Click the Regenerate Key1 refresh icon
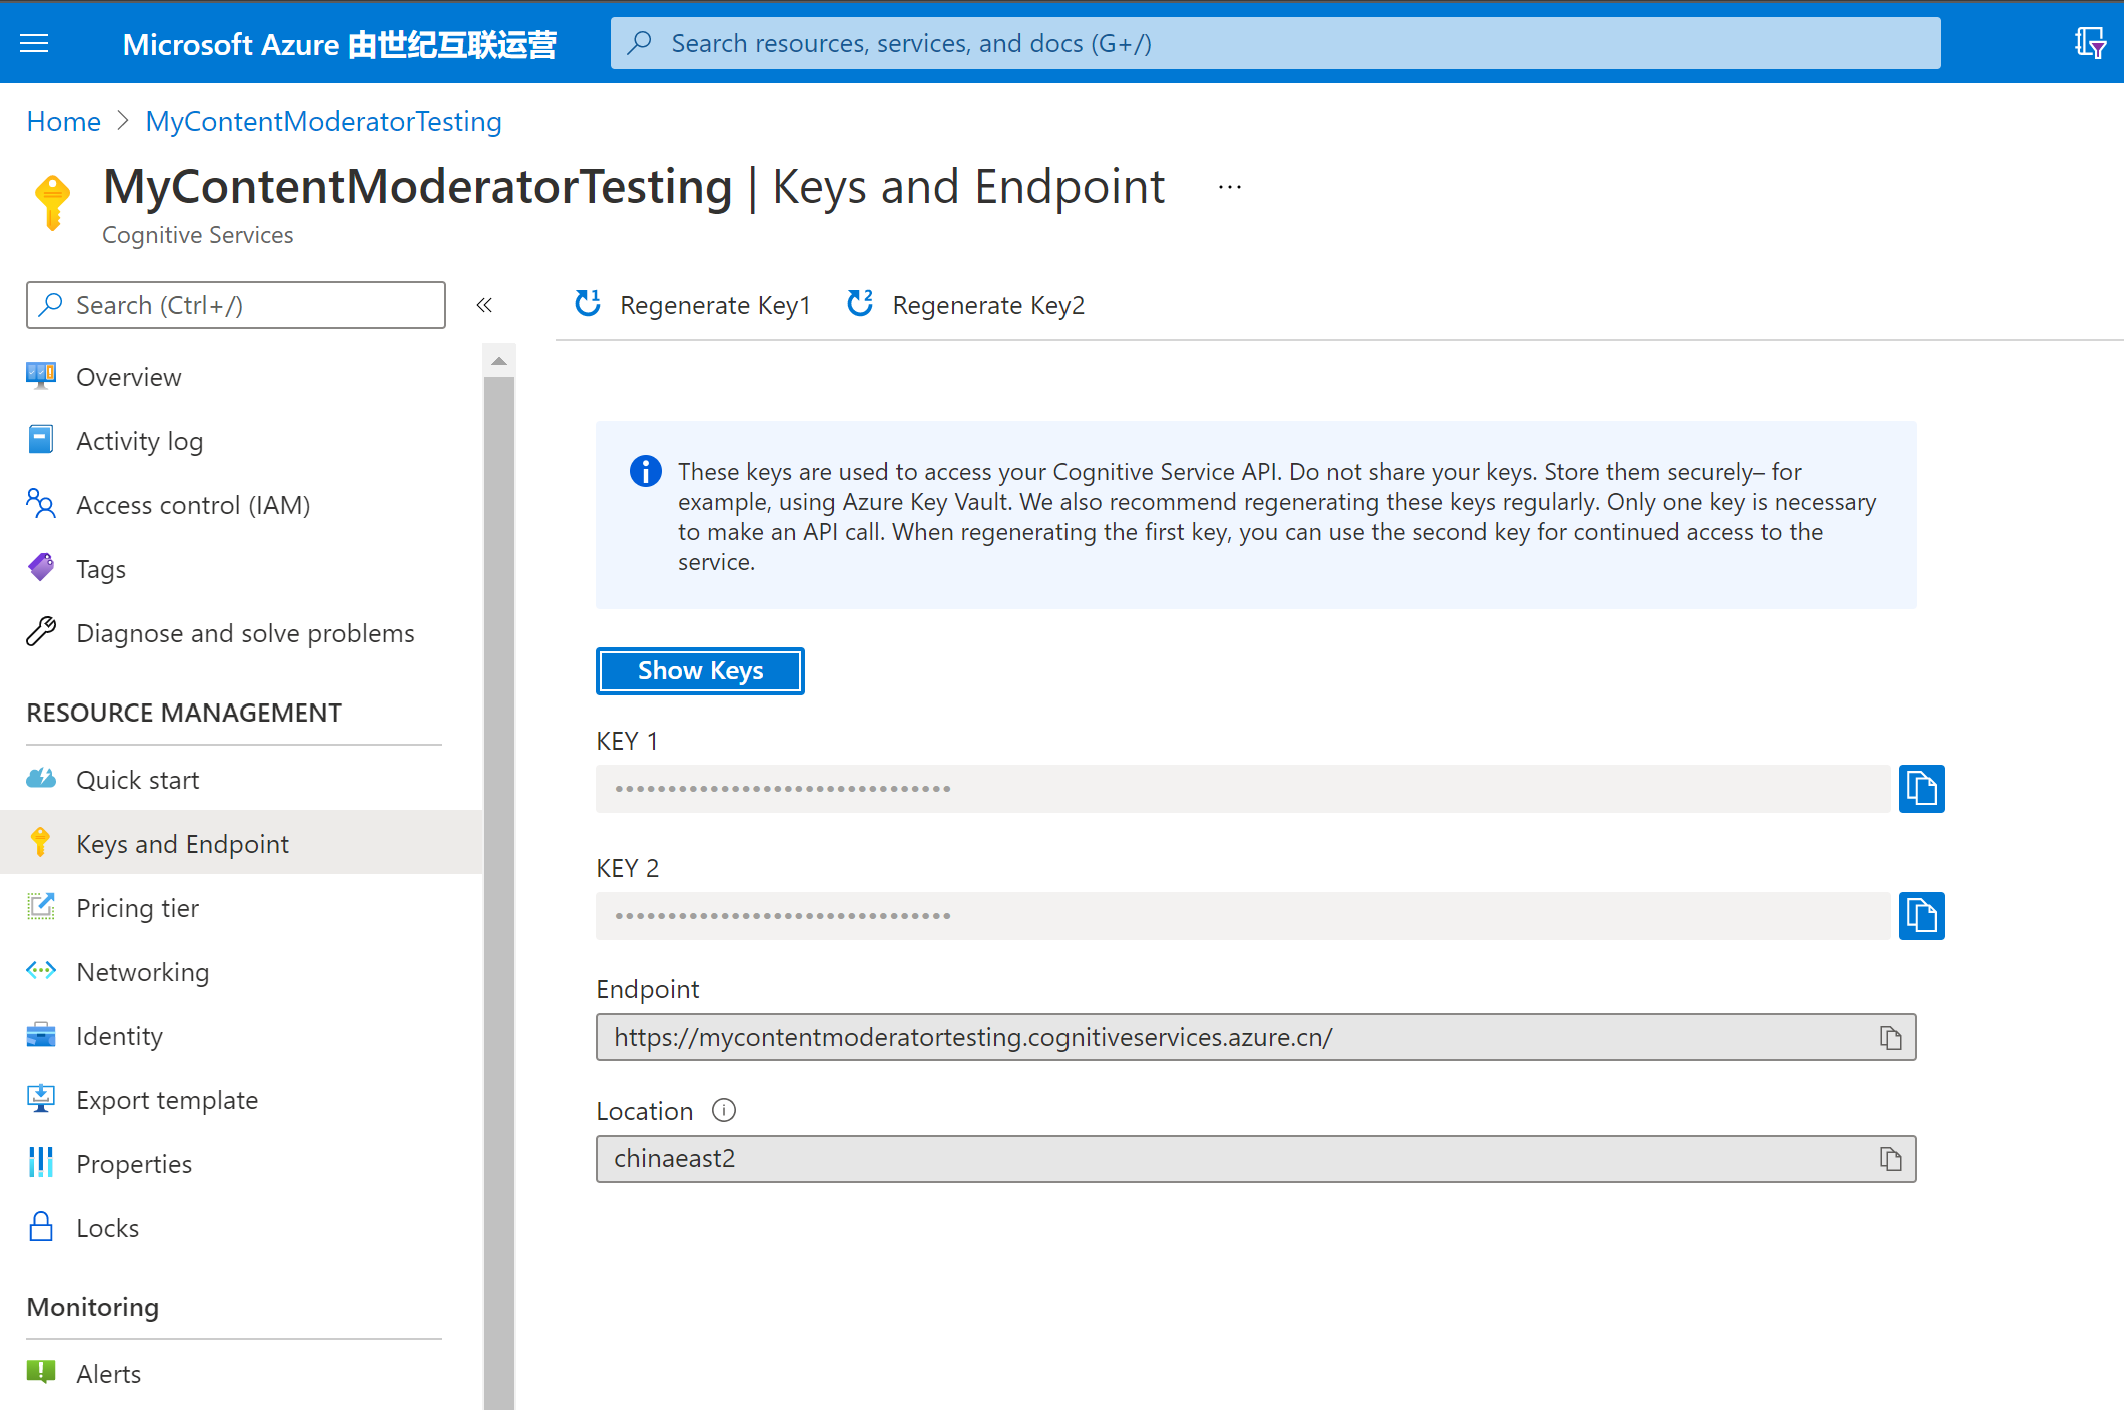This screenshot has width=2124, height=1410. pos(588,303)
